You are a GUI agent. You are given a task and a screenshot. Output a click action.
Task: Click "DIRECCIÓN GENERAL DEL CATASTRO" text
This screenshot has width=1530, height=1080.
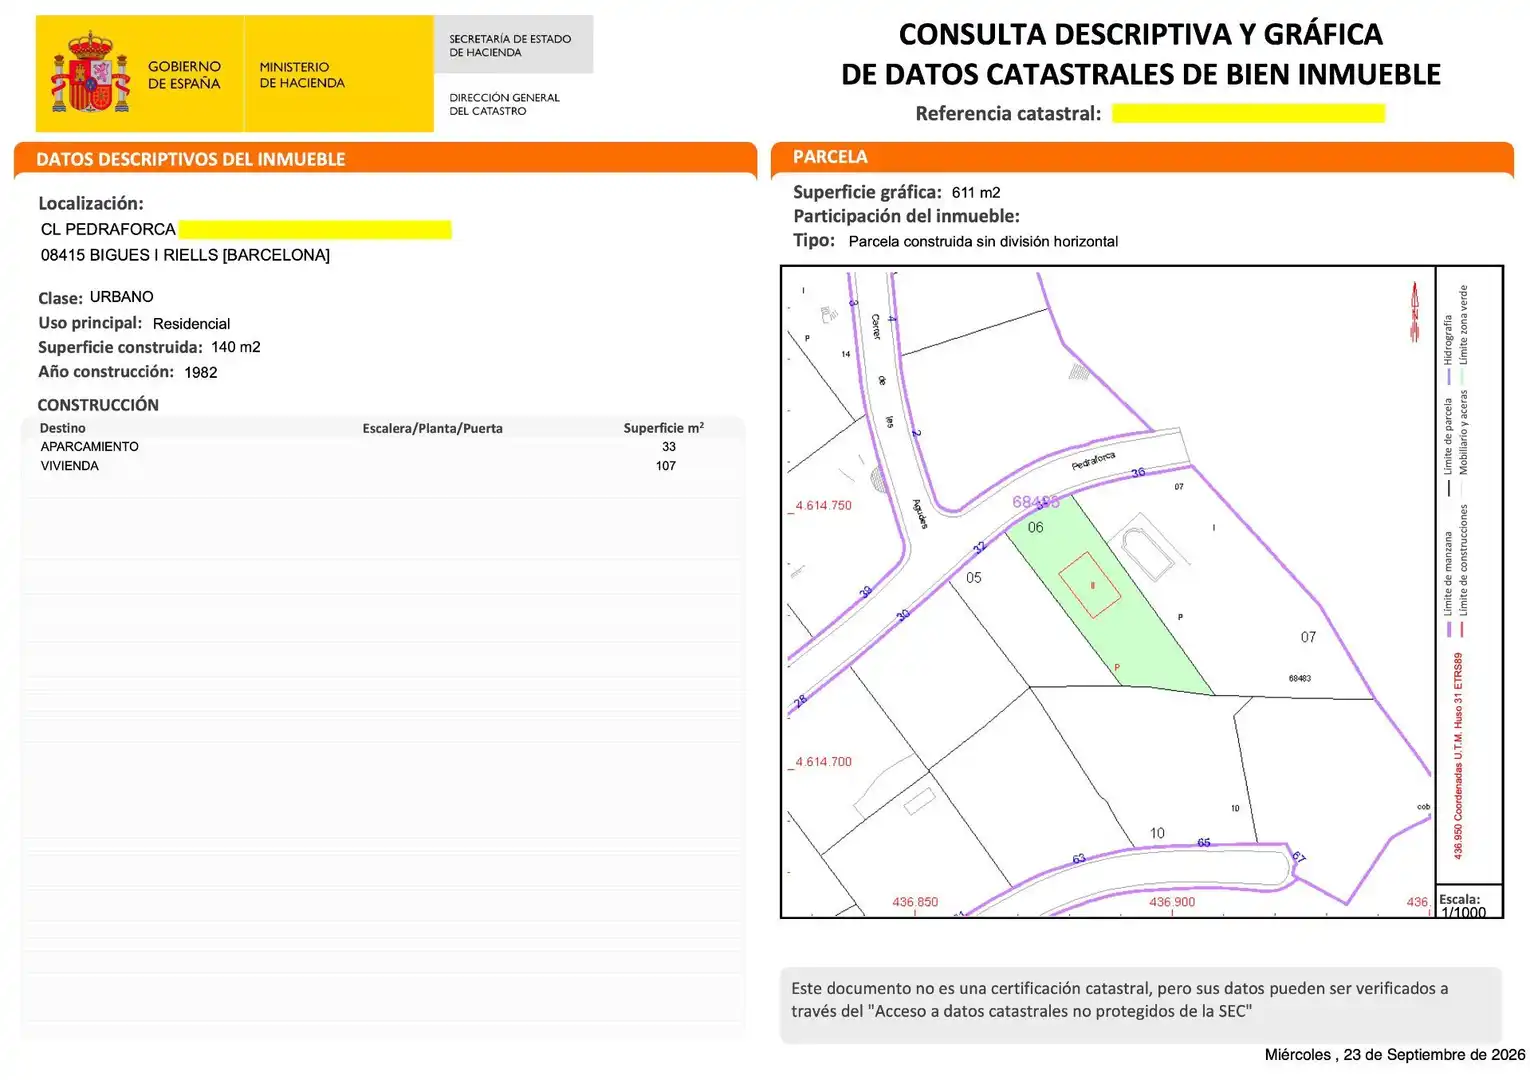click(504, 104)
